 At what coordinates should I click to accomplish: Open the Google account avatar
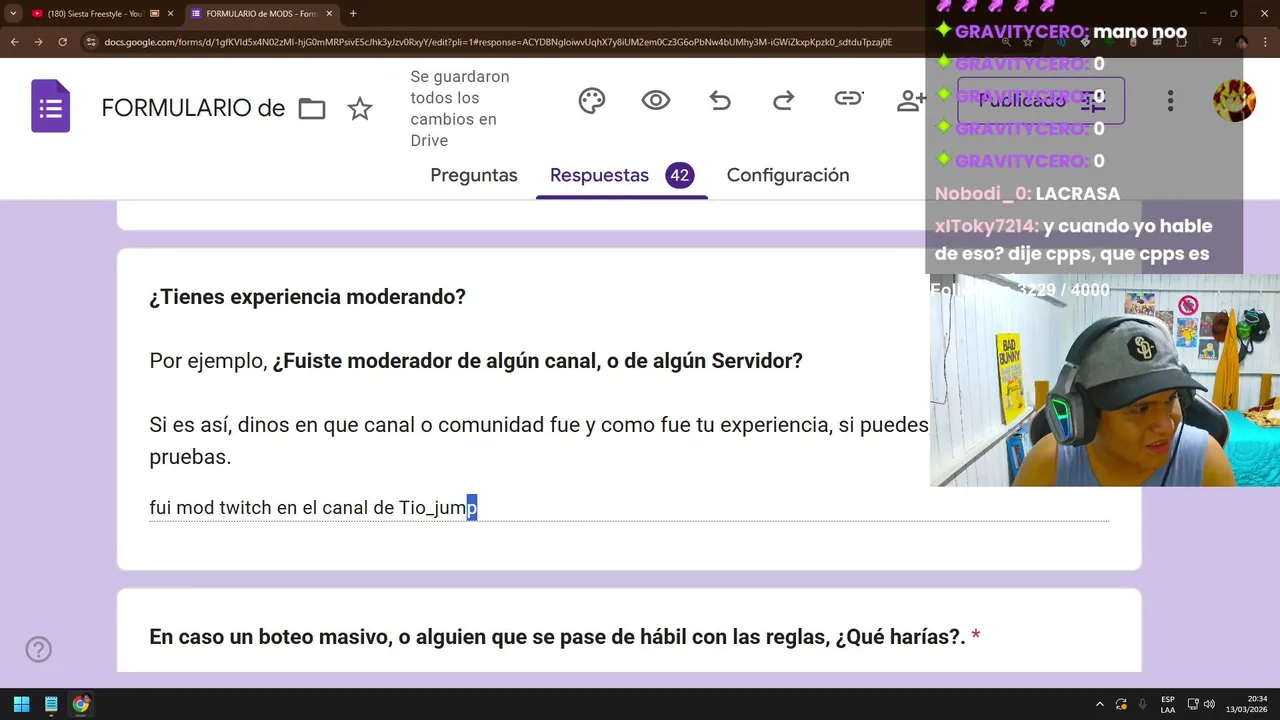(x=1234, y=100)
